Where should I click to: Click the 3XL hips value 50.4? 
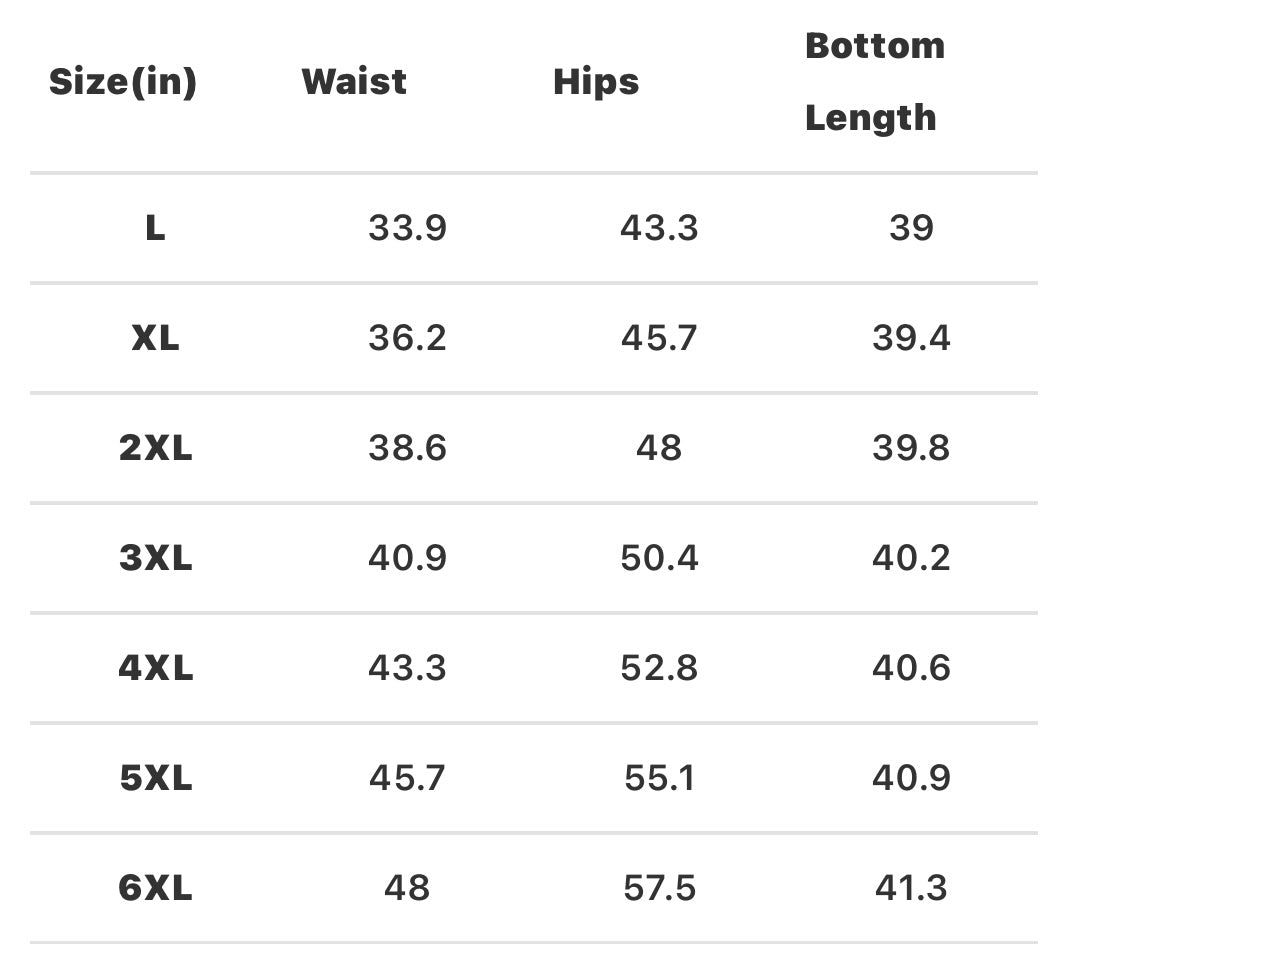pyautogui.click(x=659, y=558)
